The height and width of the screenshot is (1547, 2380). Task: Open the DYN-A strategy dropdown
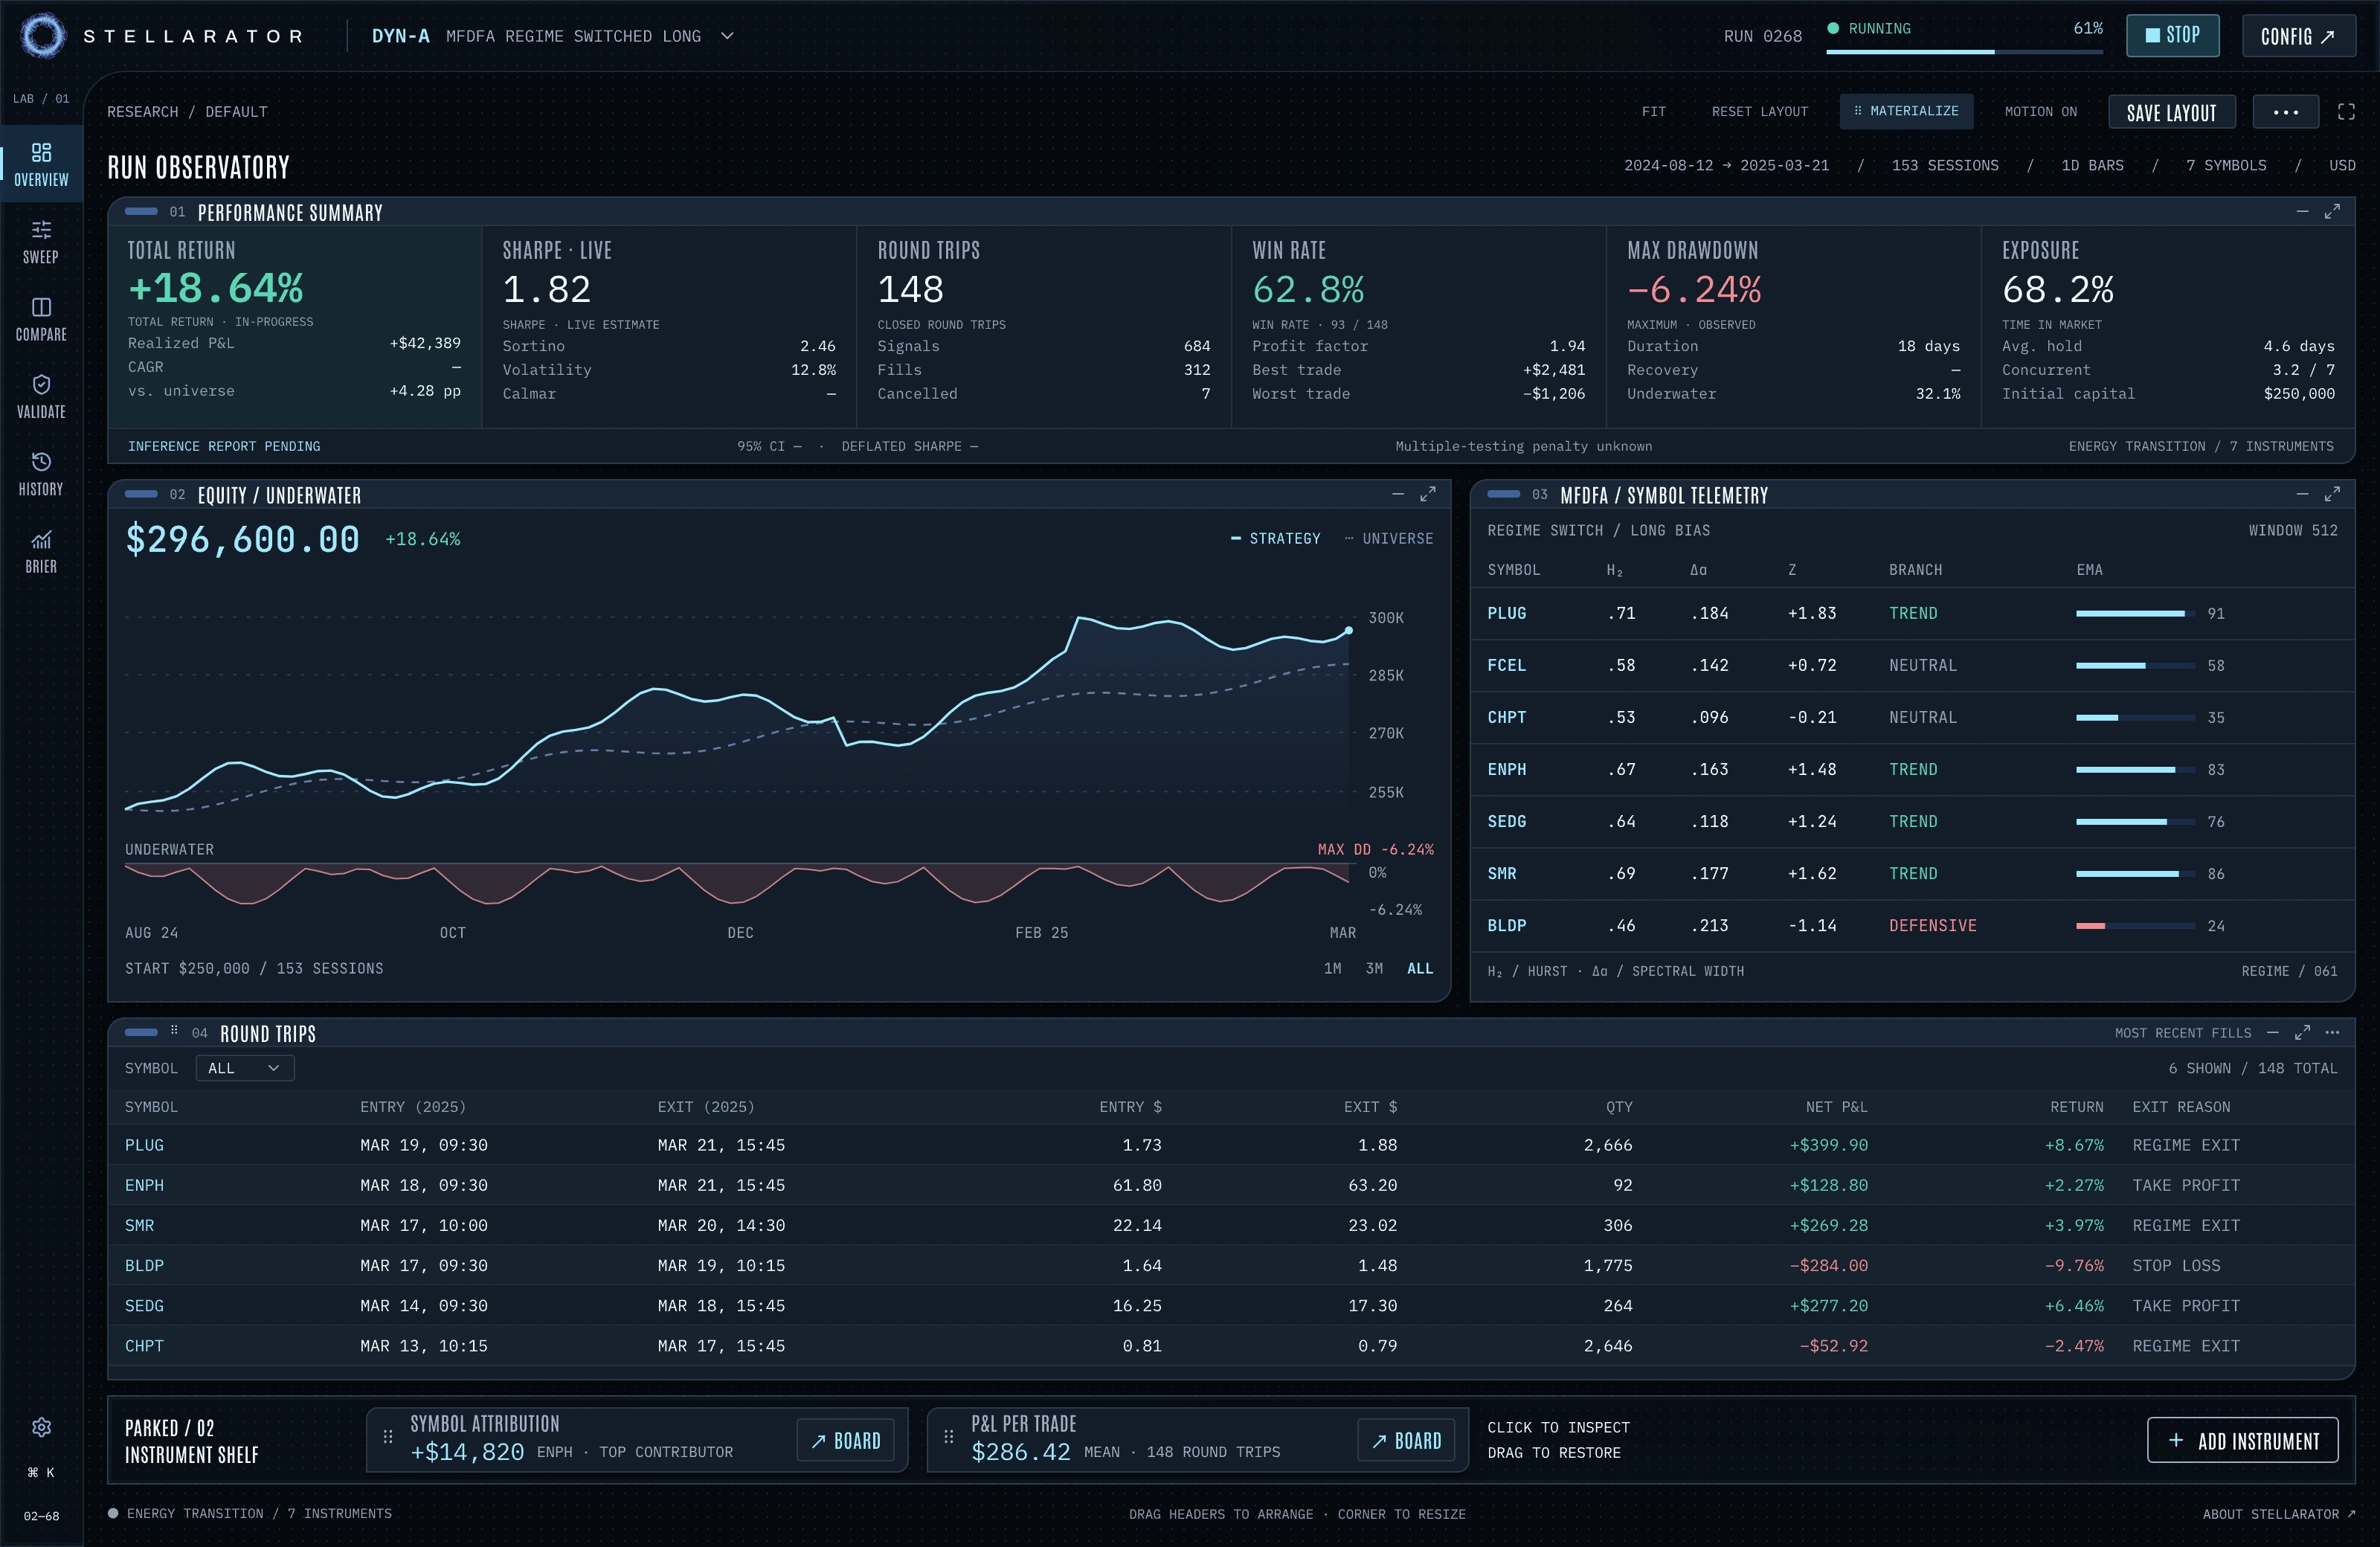553,36
